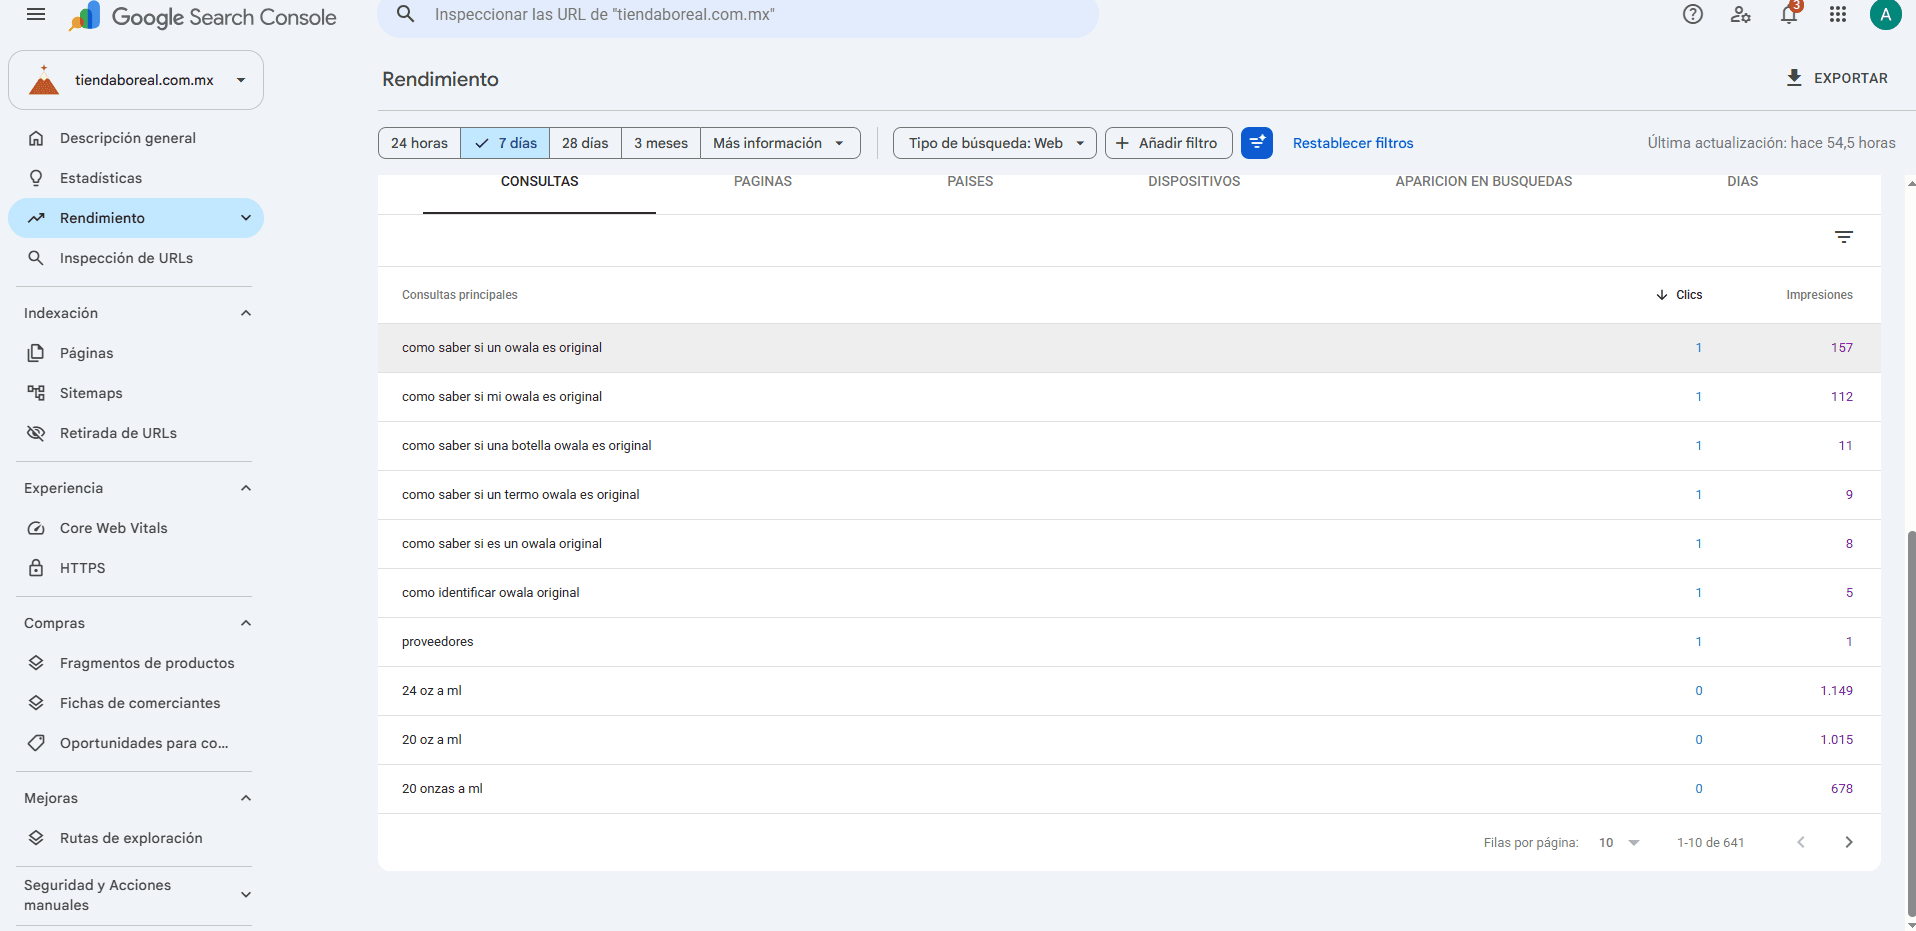Click the table filter rows icon
The height and width of the screenshot is (931, 1916).
pyautogui.click(x=1844, y=237)
